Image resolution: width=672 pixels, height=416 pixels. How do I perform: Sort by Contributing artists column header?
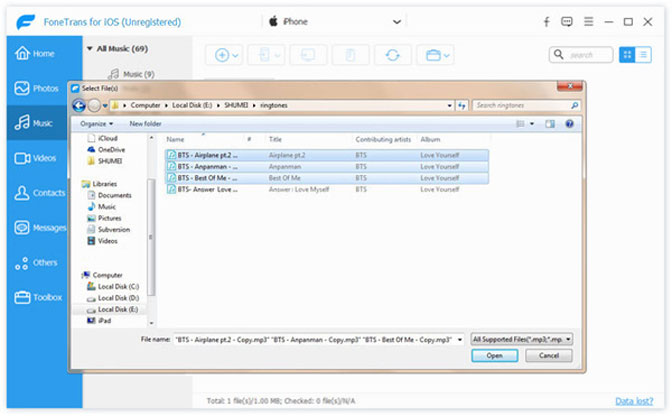pos(383,139)
